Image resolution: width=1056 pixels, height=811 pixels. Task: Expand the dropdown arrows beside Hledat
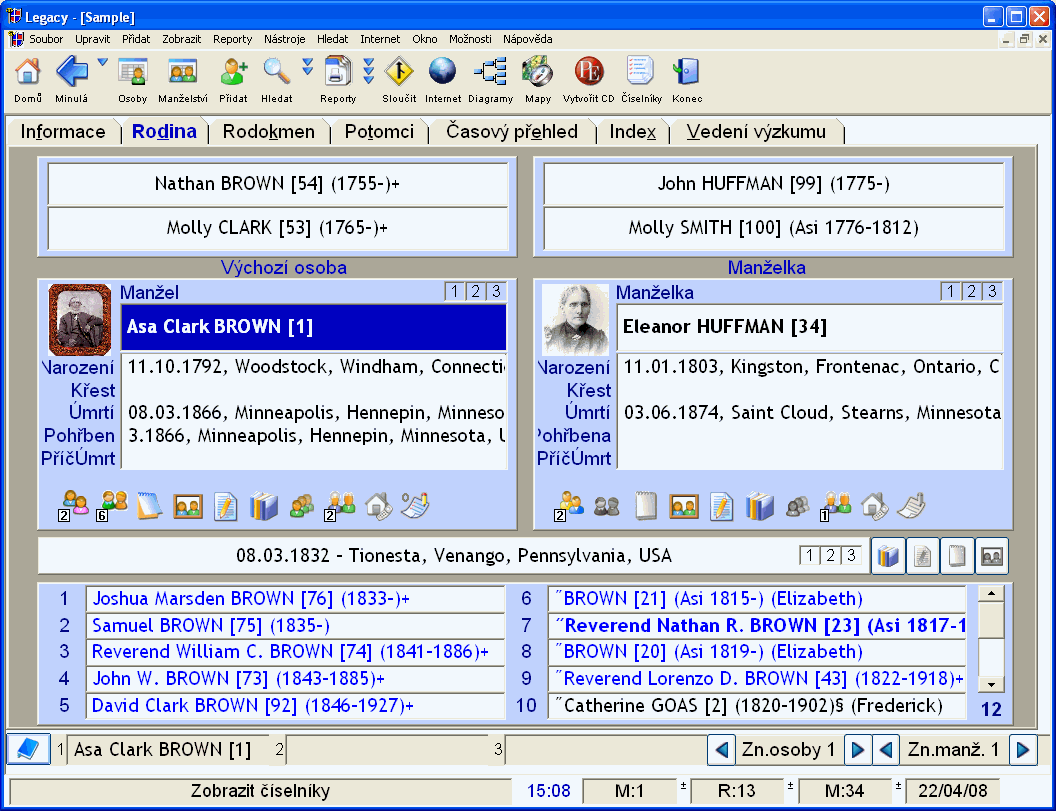click(307, 68)
